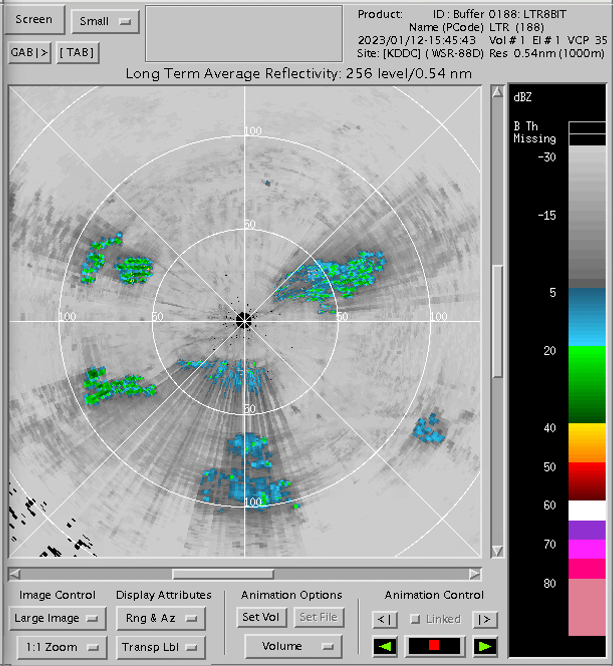
Task: Click the timestamp '2023/01/12-15:45:43'
Action: click(417, 40)
